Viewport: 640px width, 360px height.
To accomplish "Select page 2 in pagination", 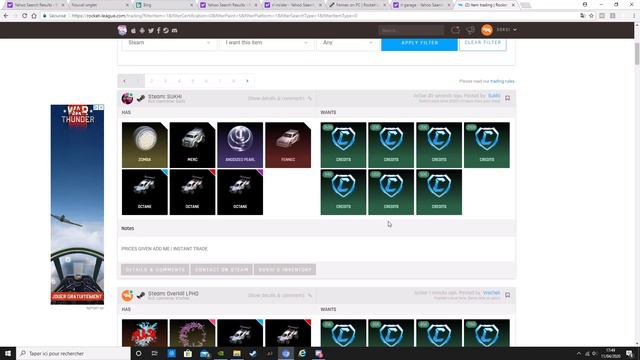I will (x=151, y=81).
